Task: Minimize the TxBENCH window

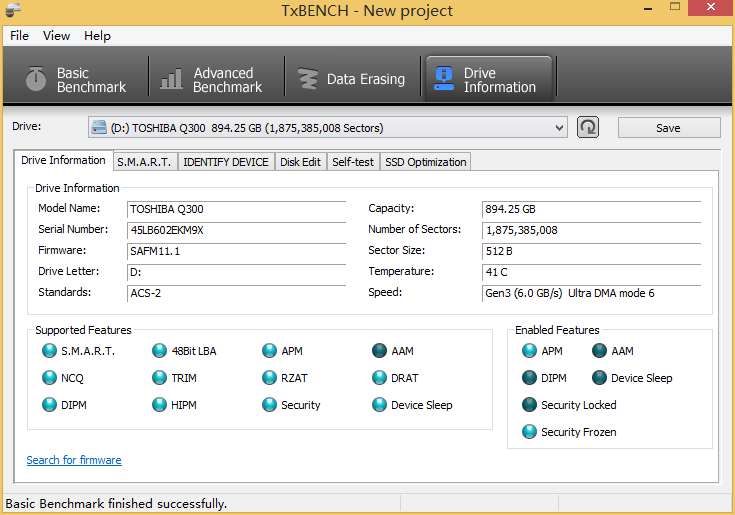Action: (x=648, y=8)
